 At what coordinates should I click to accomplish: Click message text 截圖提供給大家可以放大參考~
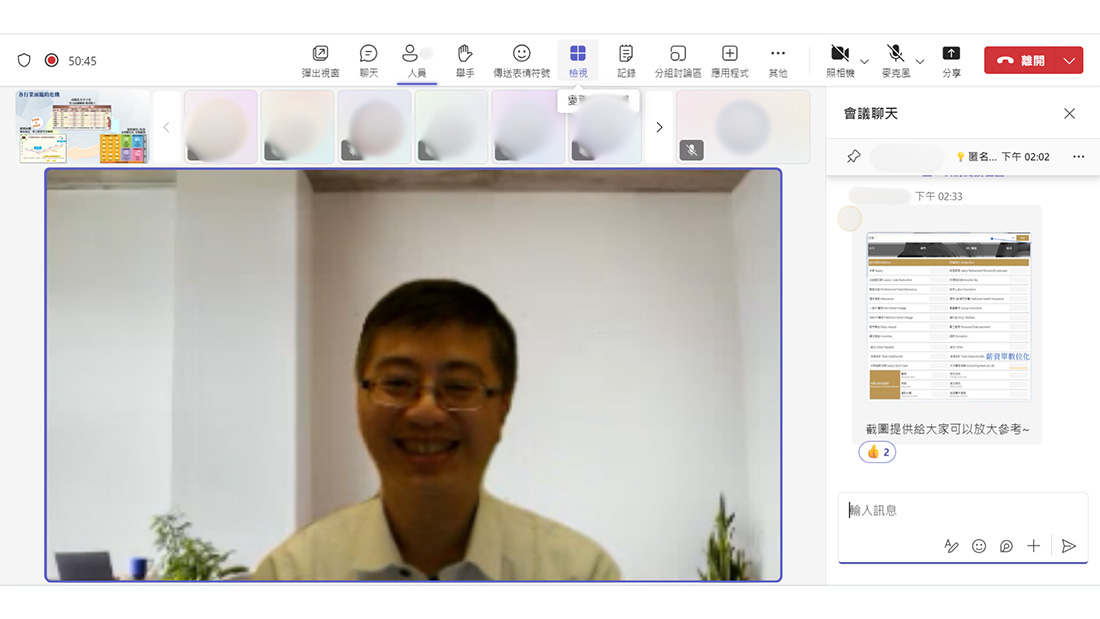point(947,429)
